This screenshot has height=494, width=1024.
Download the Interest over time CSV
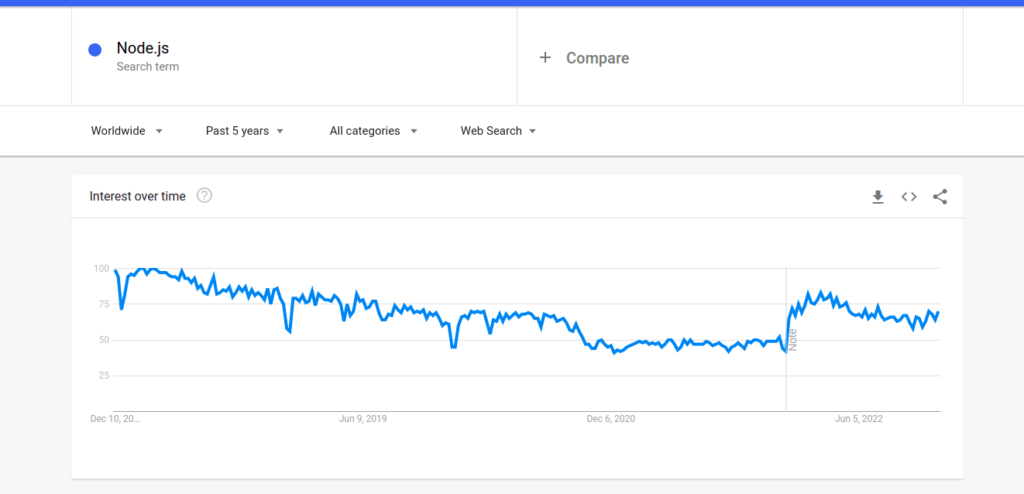point(878,197)
